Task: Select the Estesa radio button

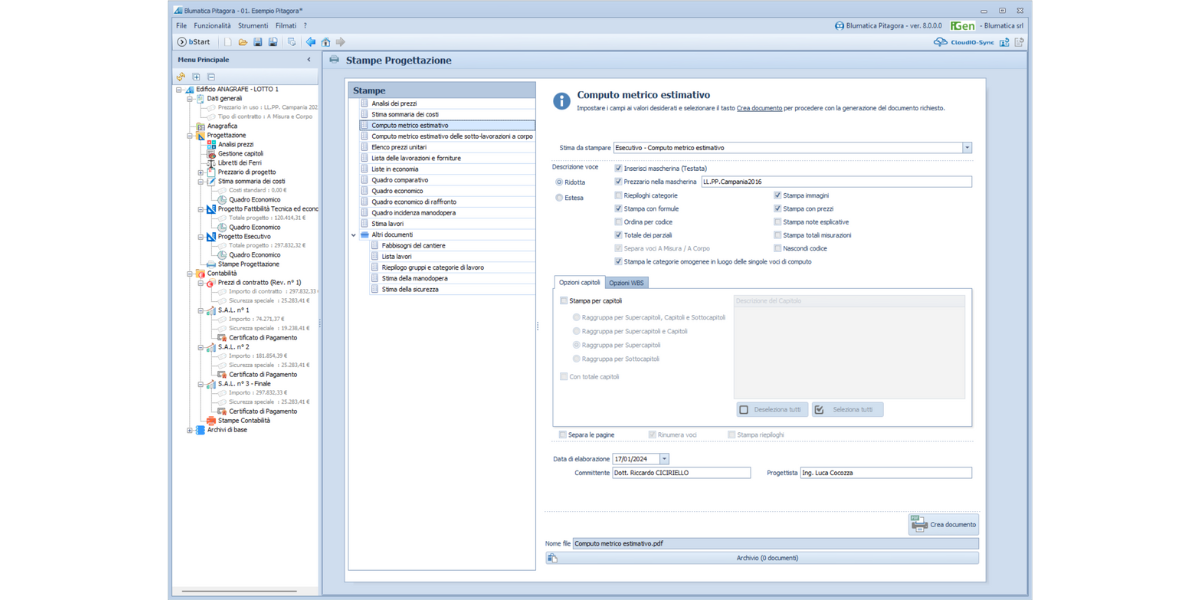Action: coord(559,198)
